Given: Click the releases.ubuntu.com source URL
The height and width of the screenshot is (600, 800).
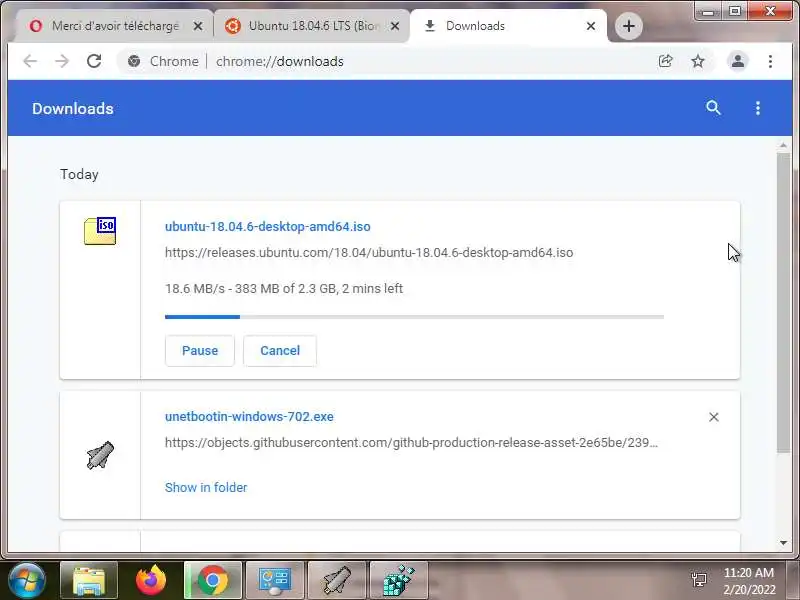Looking at the screenshot, I should click(369, 253).
